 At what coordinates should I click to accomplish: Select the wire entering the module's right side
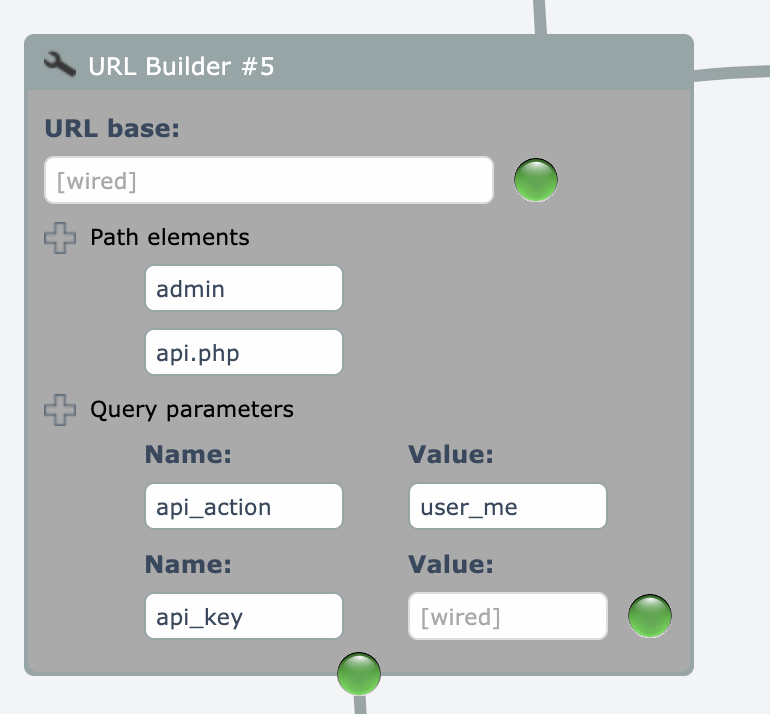tap(732, 74)
